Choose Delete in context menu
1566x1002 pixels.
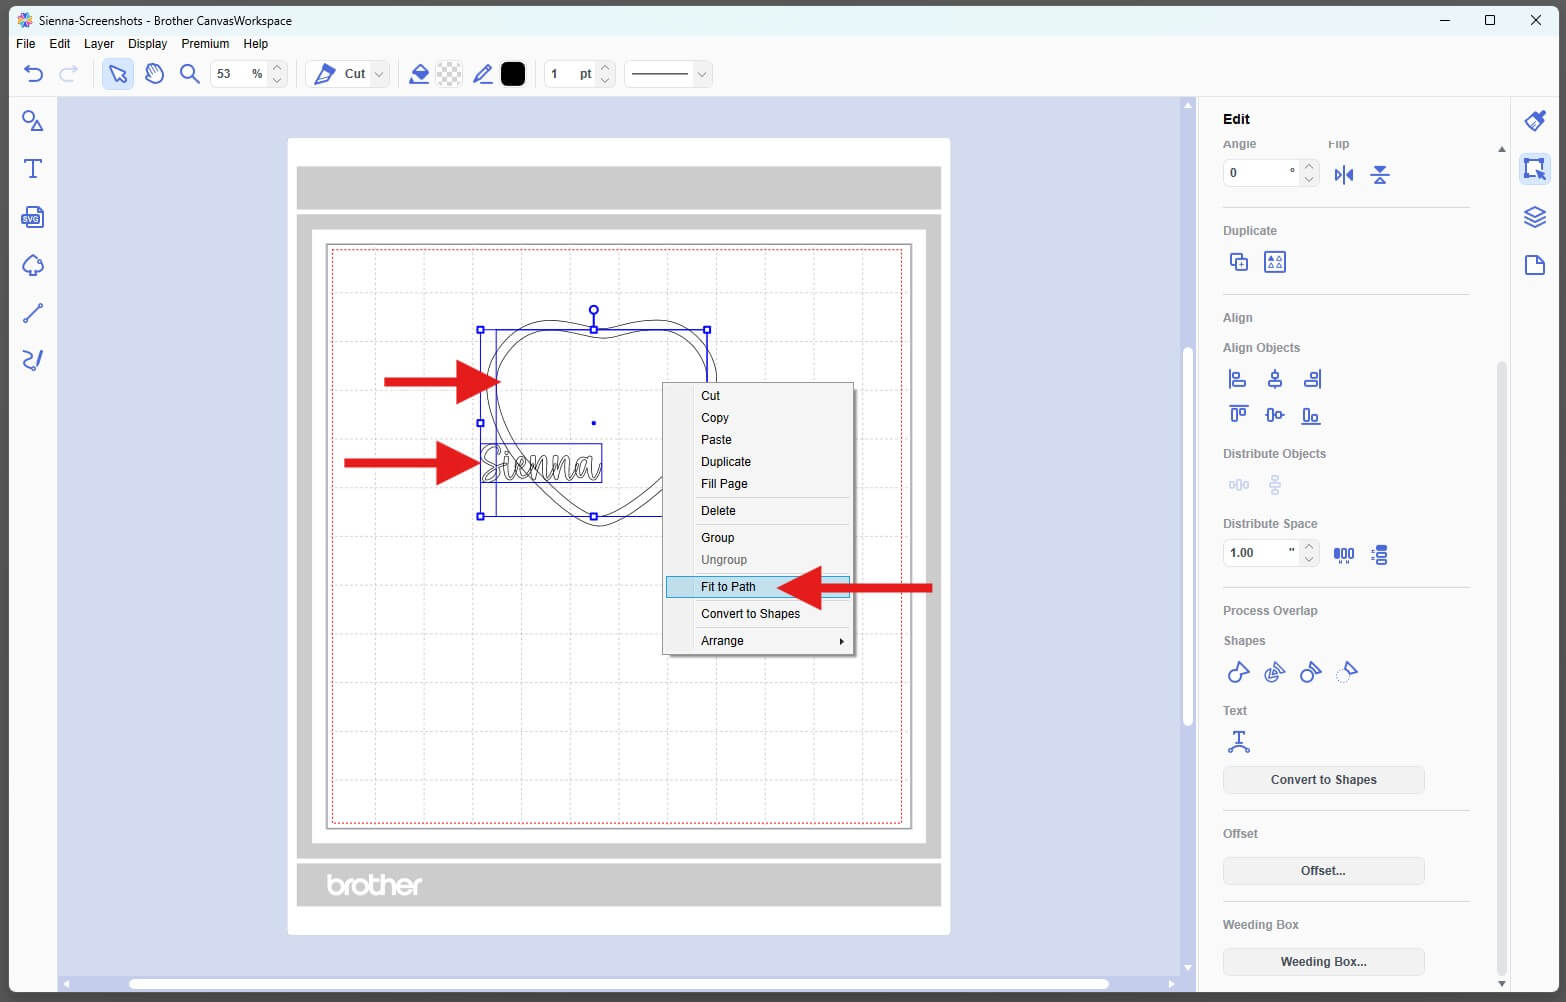(x=758, y=511)
